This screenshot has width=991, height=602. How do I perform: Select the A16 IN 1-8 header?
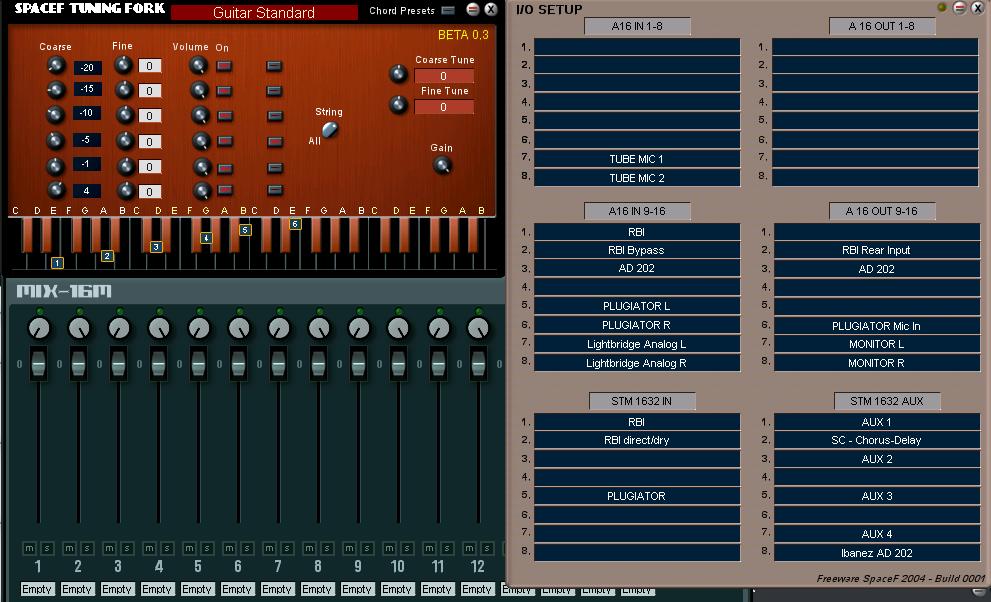pos(637,26)
